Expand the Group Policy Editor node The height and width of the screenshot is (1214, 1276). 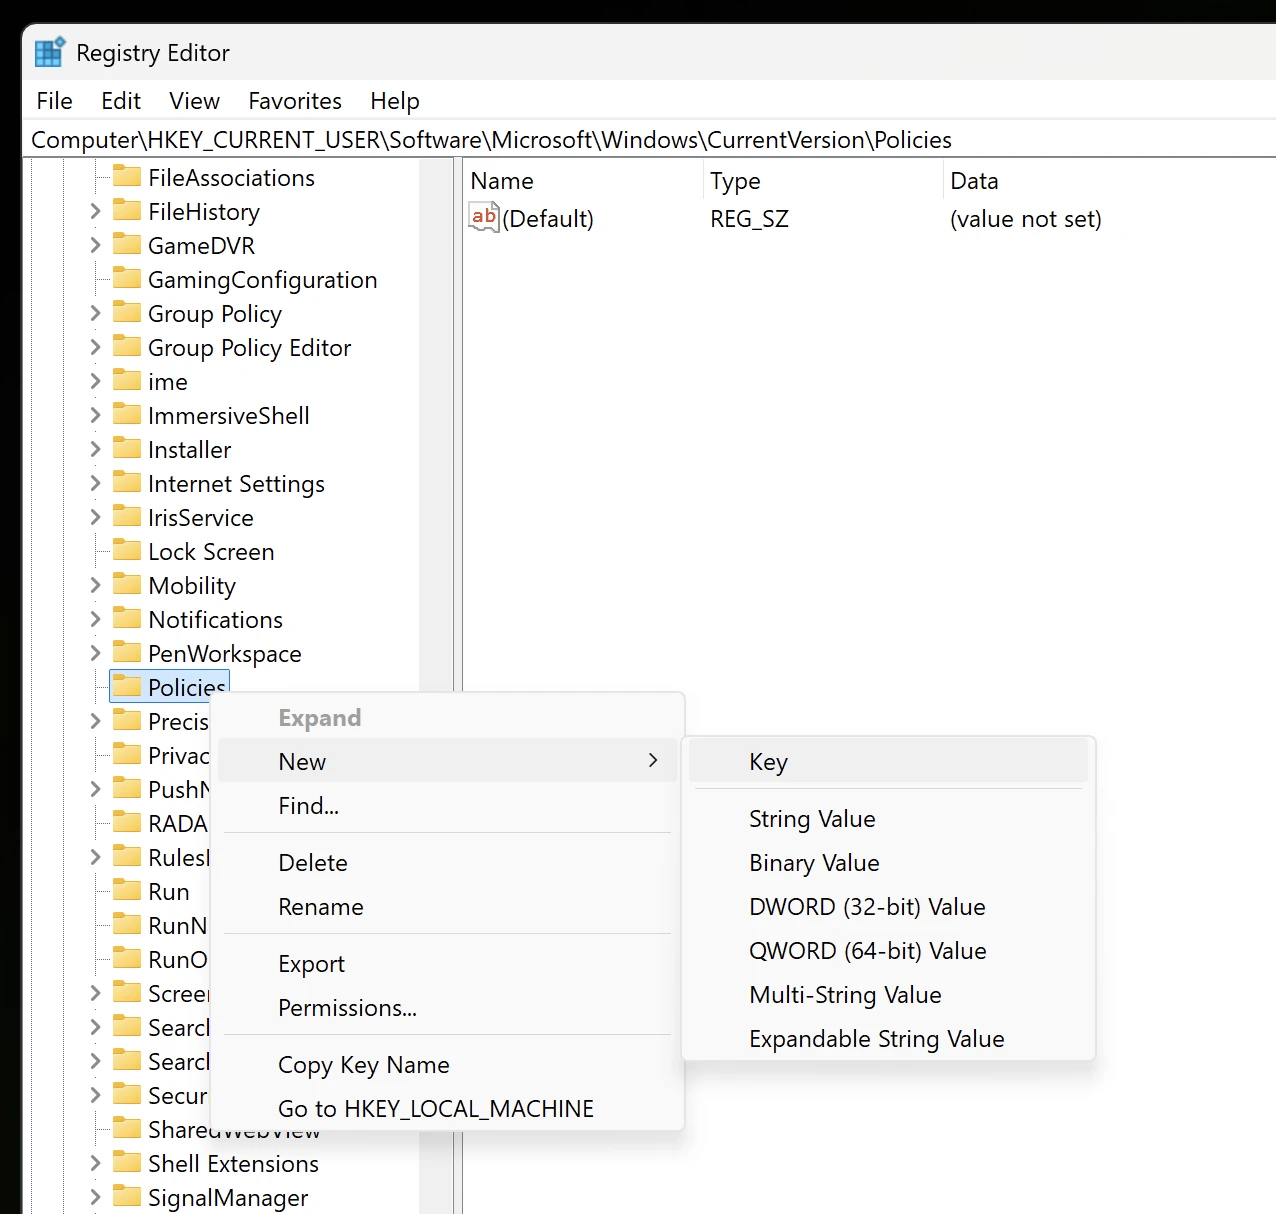pos(95,348)
